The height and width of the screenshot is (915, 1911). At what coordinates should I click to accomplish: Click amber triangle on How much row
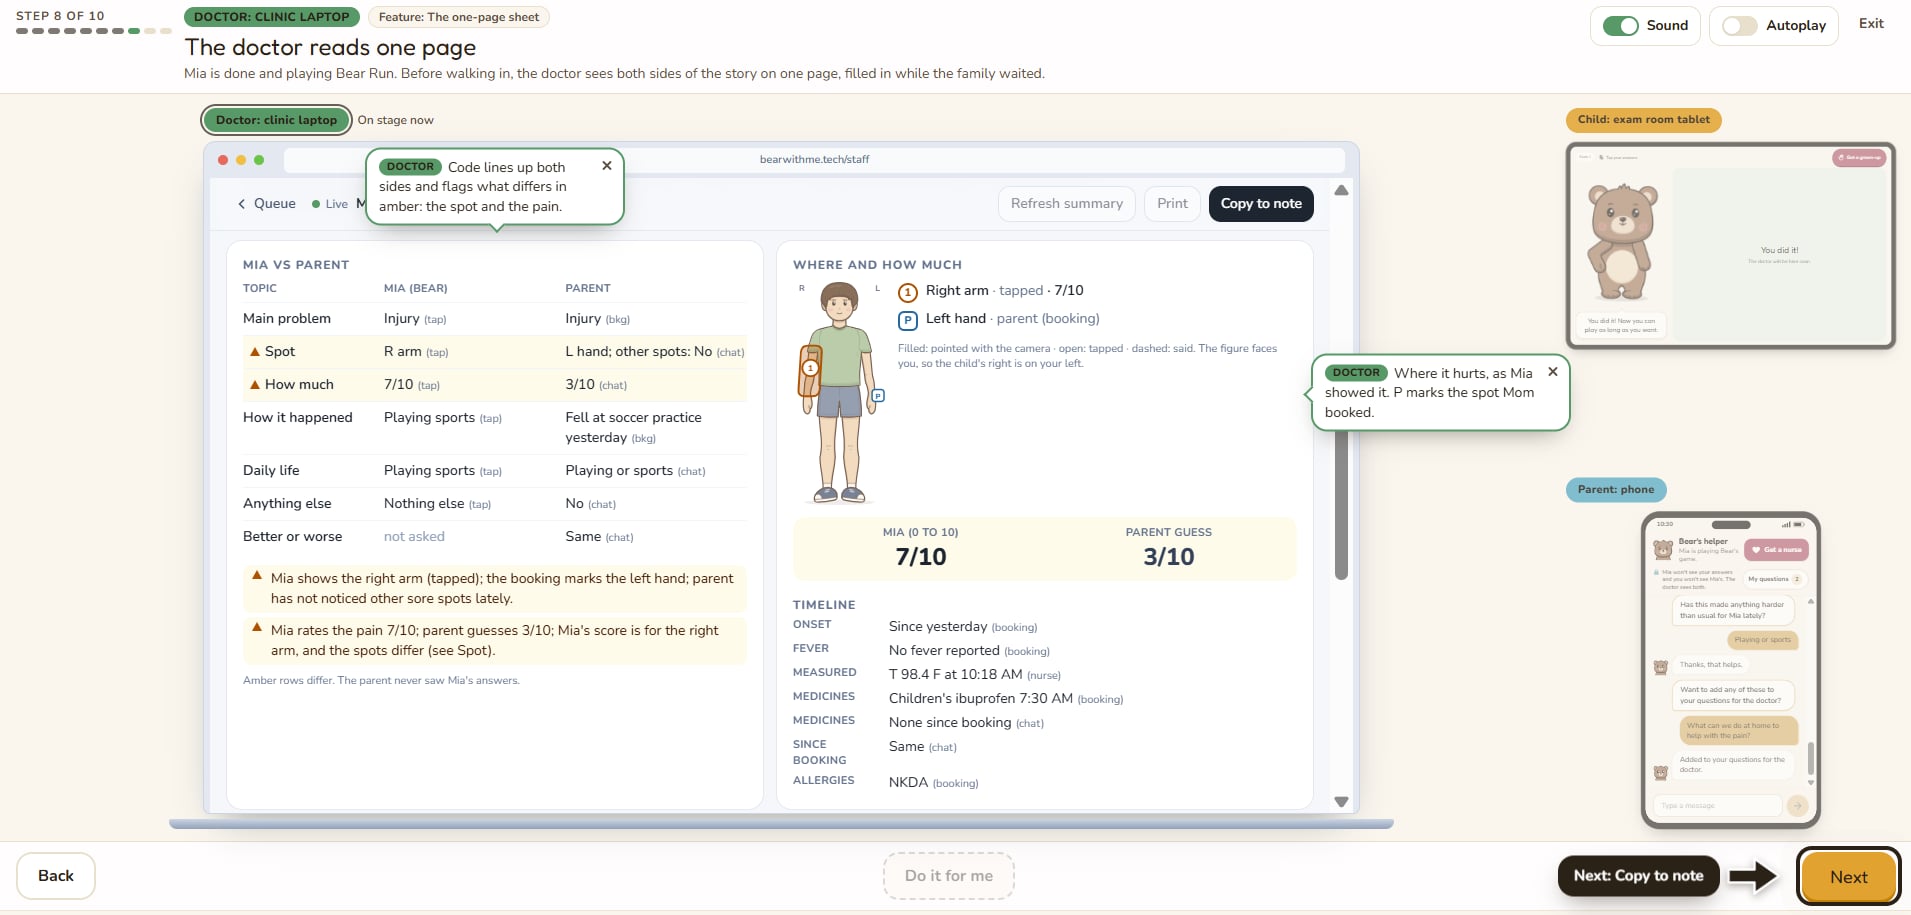tap(255, 385)
